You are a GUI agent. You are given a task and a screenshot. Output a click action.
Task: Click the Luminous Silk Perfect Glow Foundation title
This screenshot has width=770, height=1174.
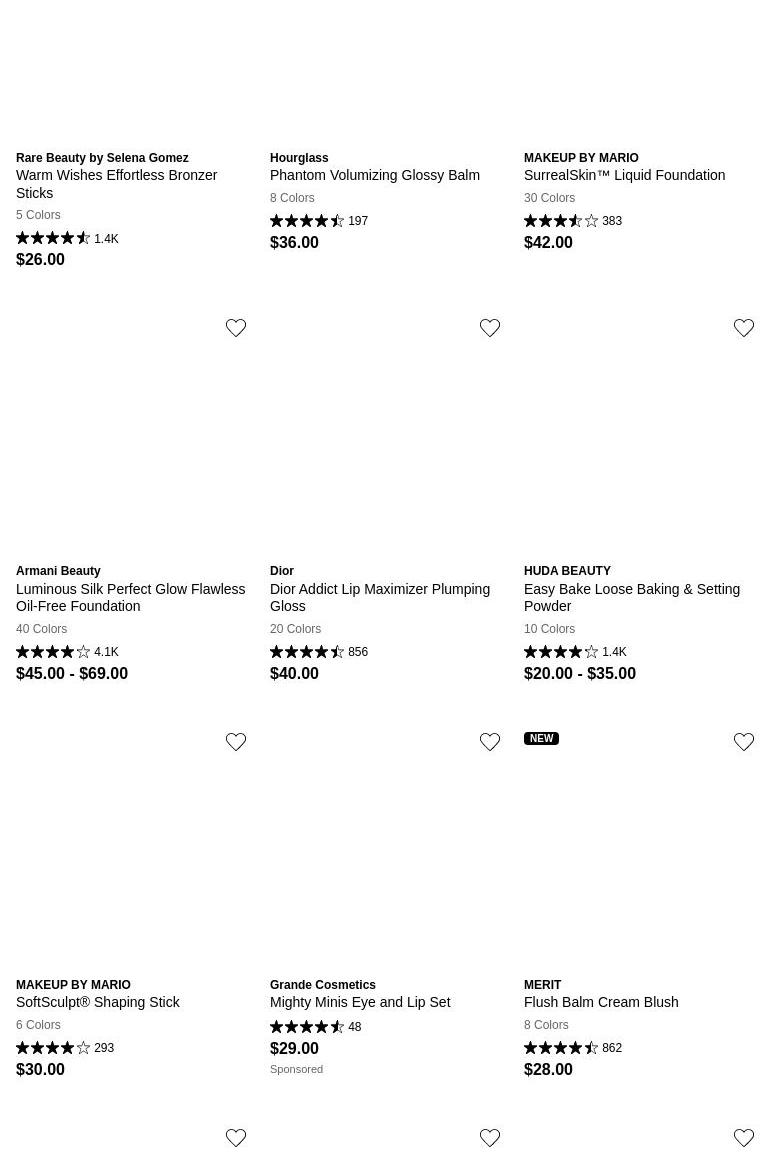coord(130,597)
